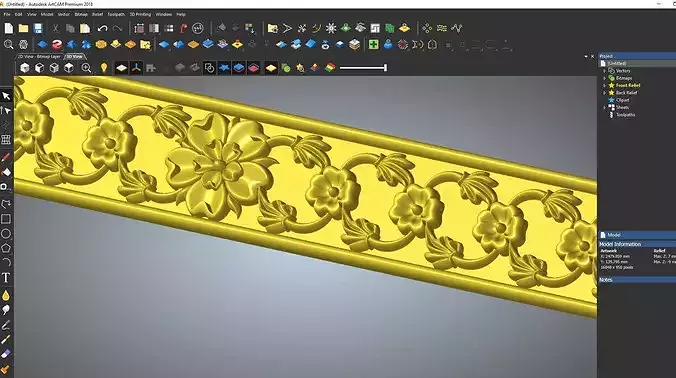Switch to the 3D View tab
This screenshot has height=378, width=676.
pos(75,56)
